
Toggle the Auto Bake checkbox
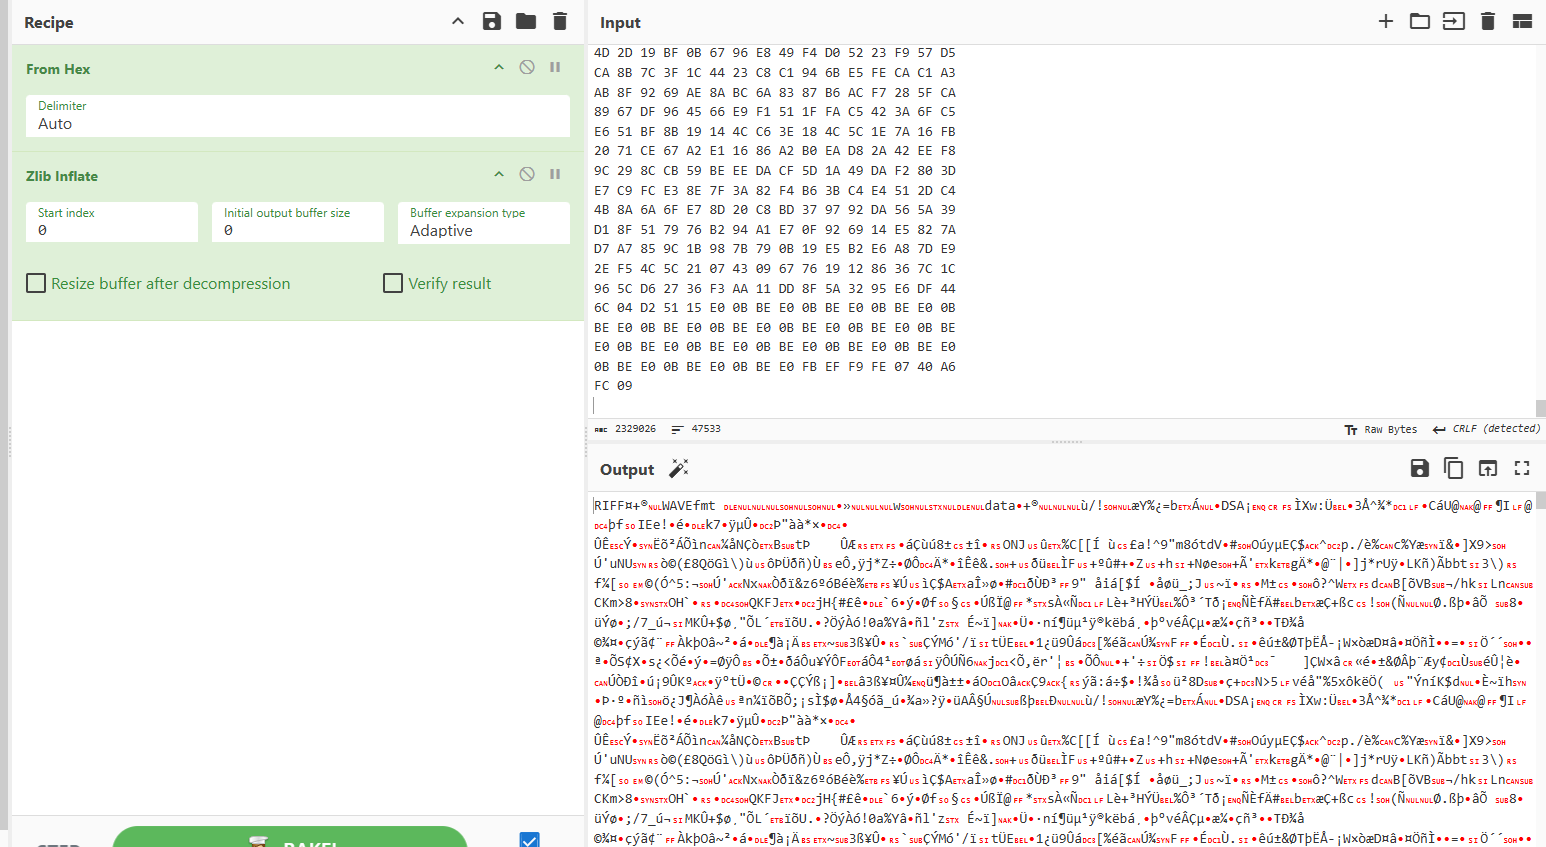coord(530,840)
